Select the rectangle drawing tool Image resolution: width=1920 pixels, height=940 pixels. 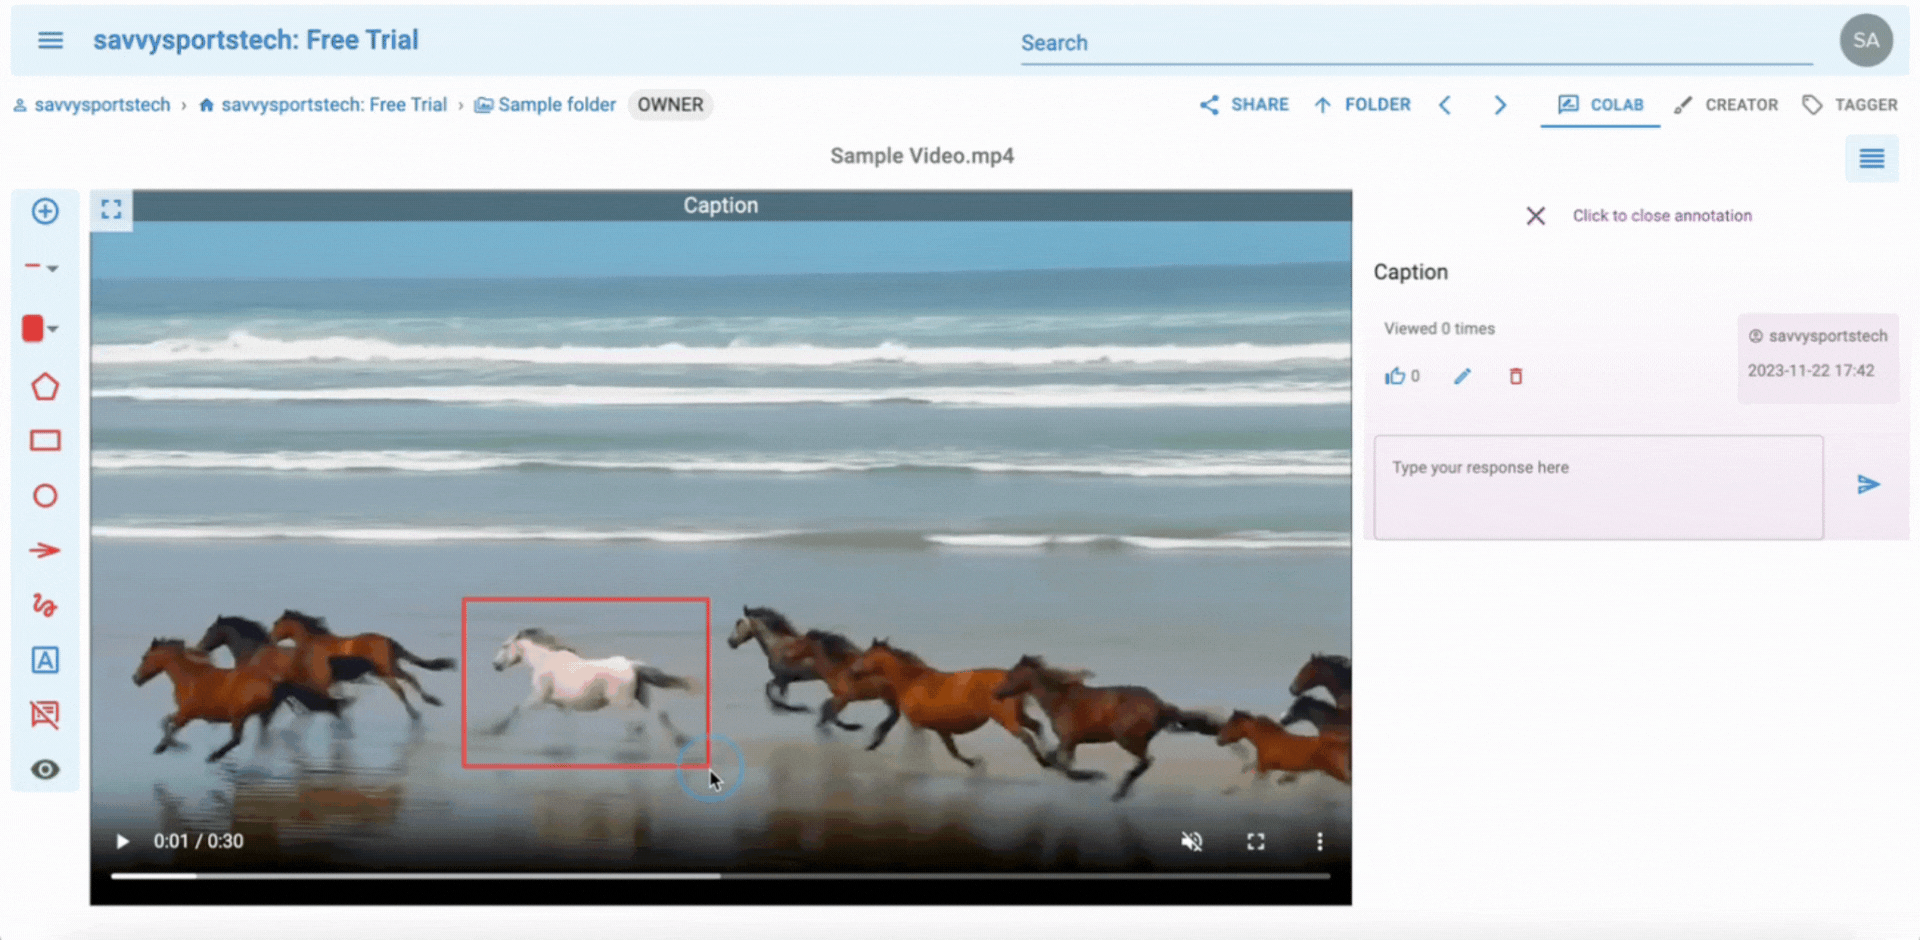45,441
